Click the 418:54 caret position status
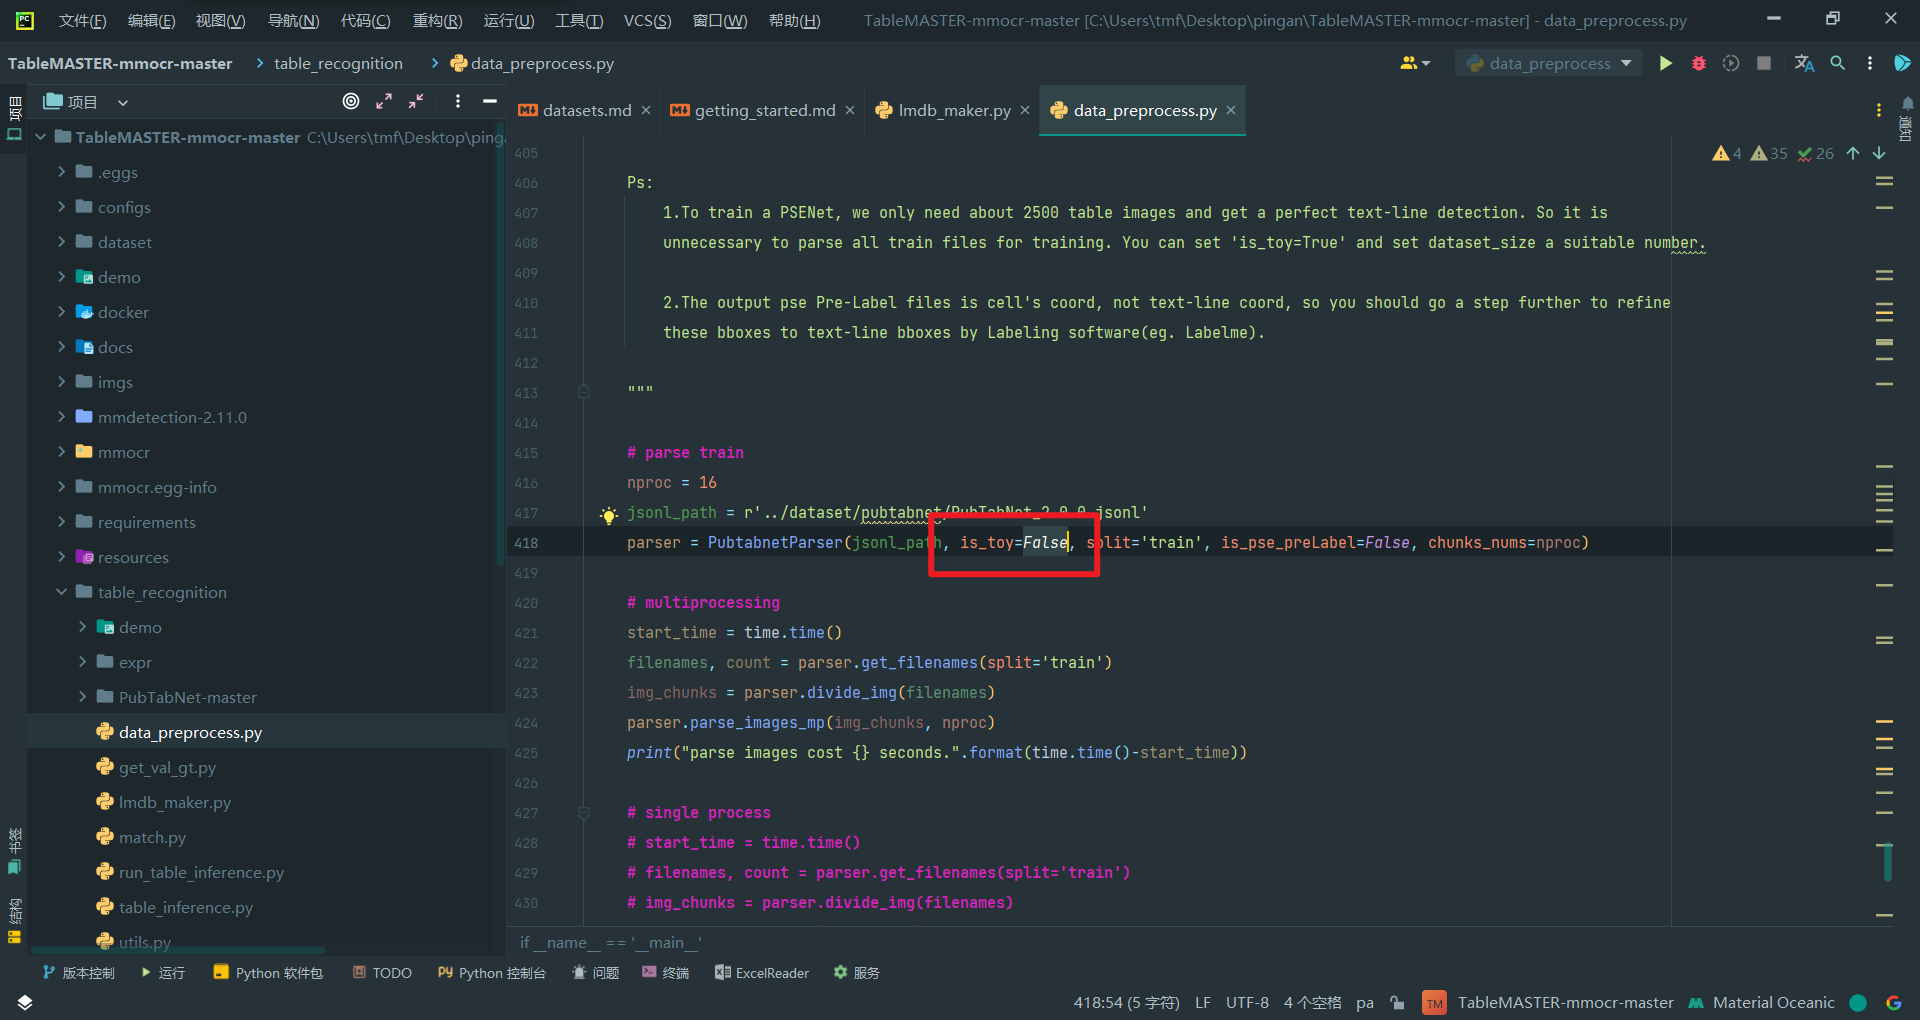This screenshot has width=1920, height=1020. click(1126, 1002)
